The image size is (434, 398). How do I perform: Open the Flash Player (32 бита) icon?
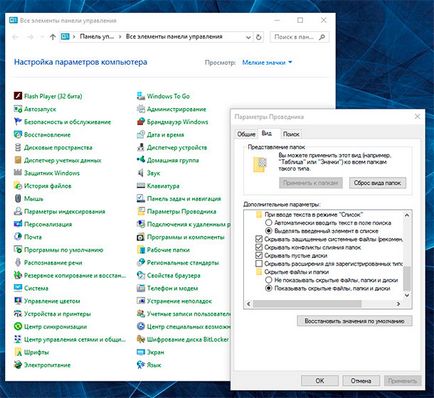point(18,96)
